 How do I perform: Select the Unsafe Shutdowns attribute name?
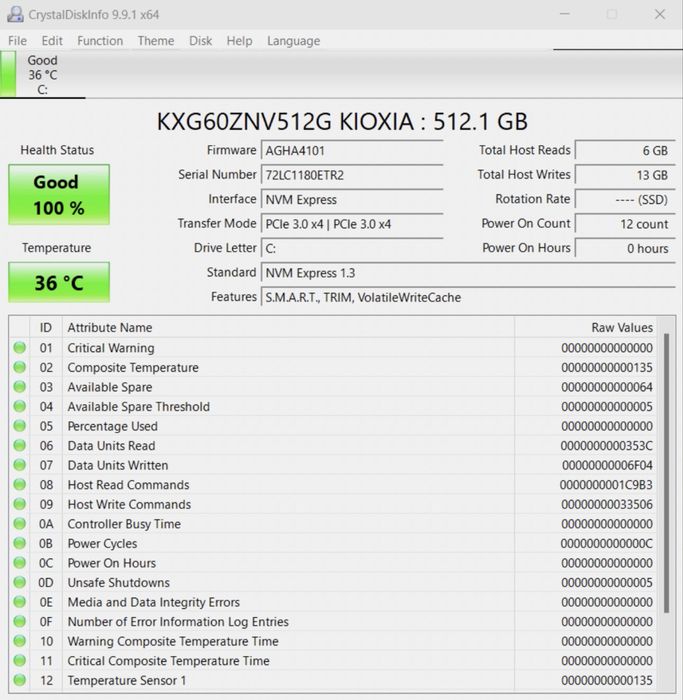click(119, 583)
